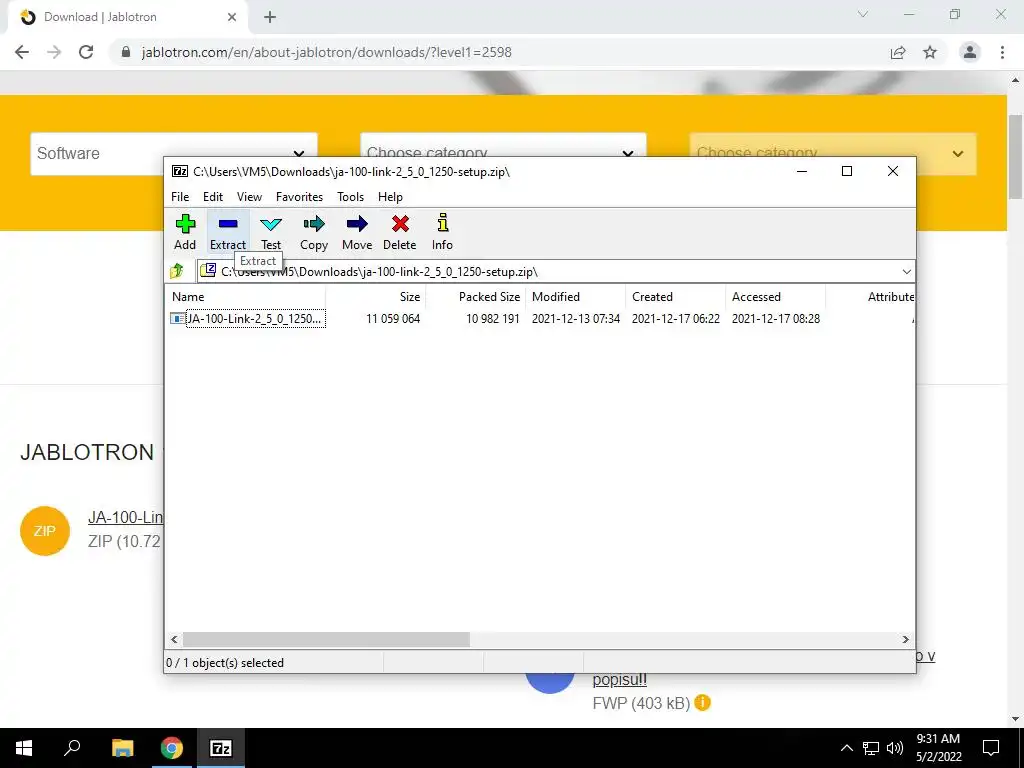Image resolution: width=1024 pixels, height=768 pixels.
Task: Open the Chrome profile icon
Action: pyautogui.click(x=970, y=52)
